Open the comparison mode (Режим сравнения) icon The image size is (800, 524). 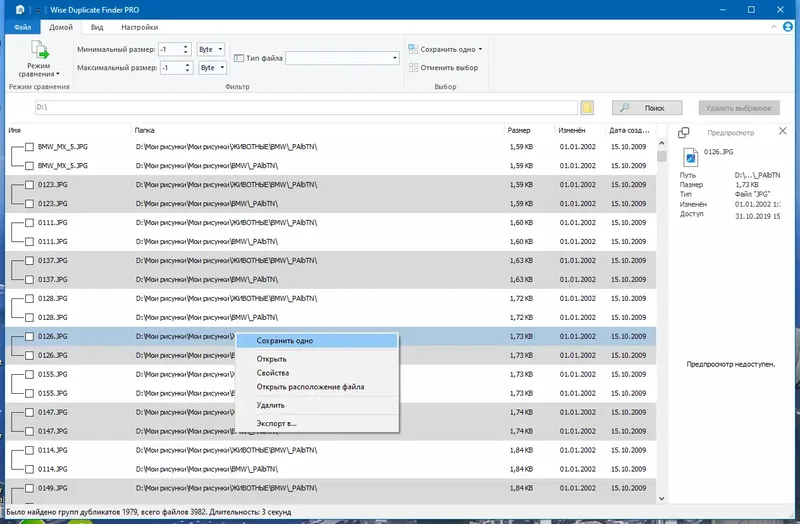point(39,50)
